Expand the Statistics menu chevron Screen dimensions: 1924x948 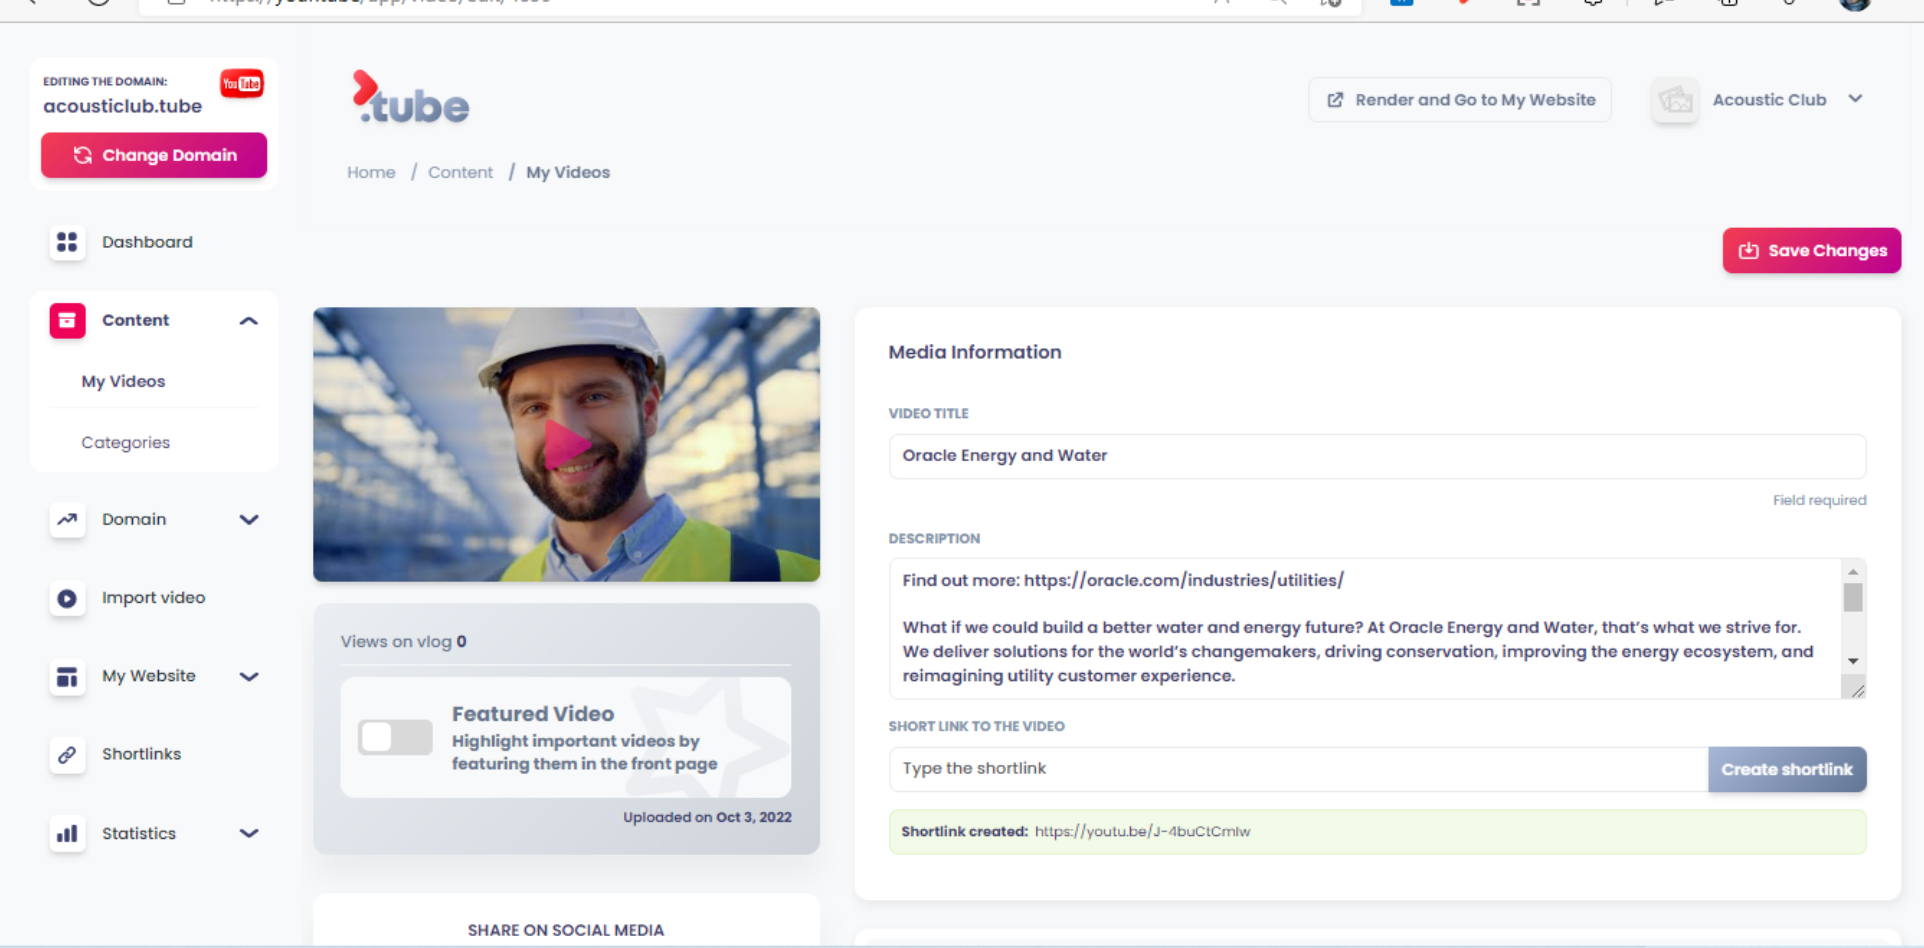pos(249,833)
